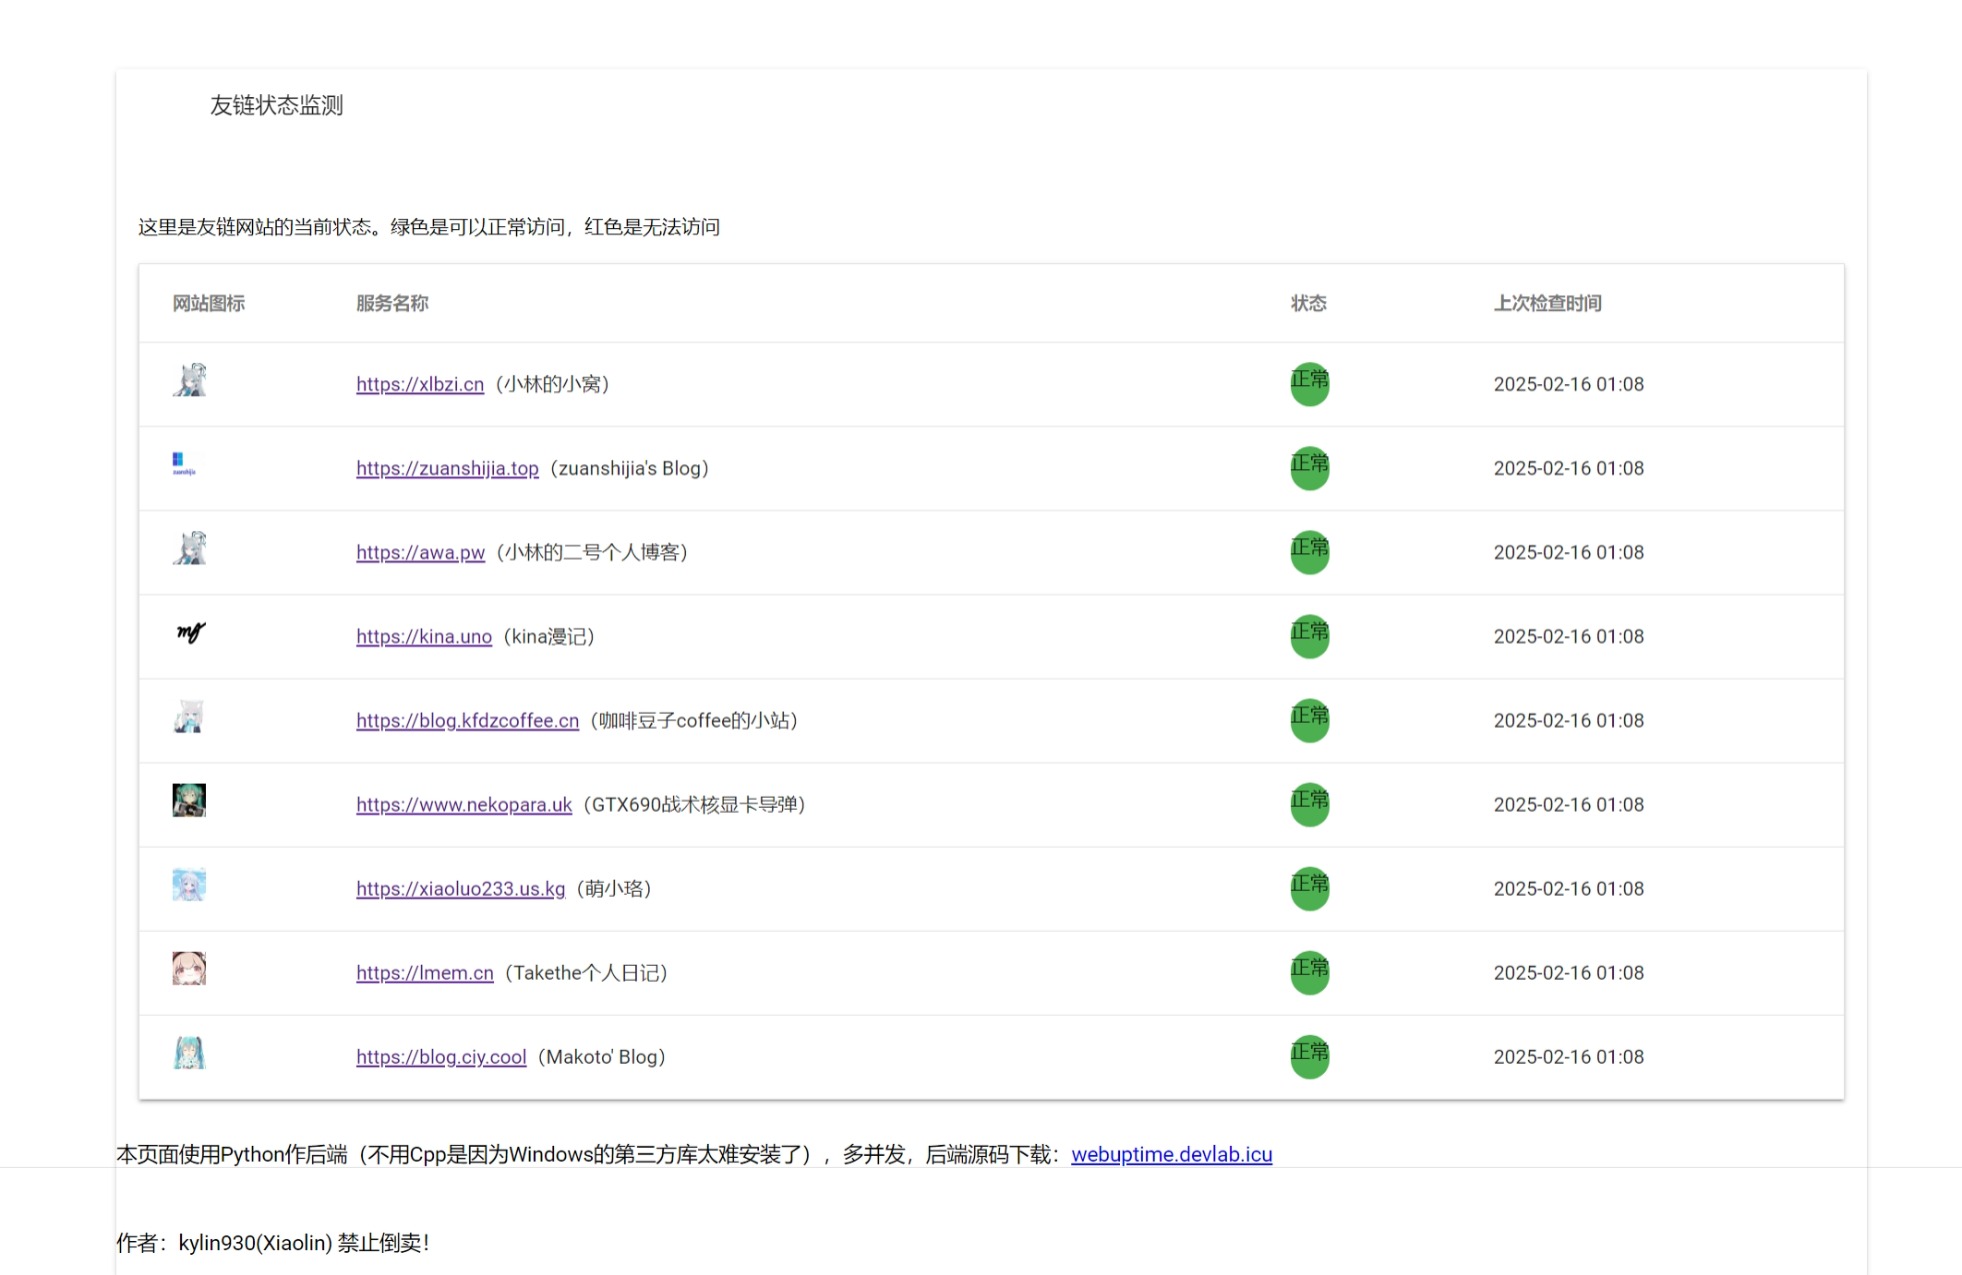Click the awa.pw site favicon

pos(190,551)
